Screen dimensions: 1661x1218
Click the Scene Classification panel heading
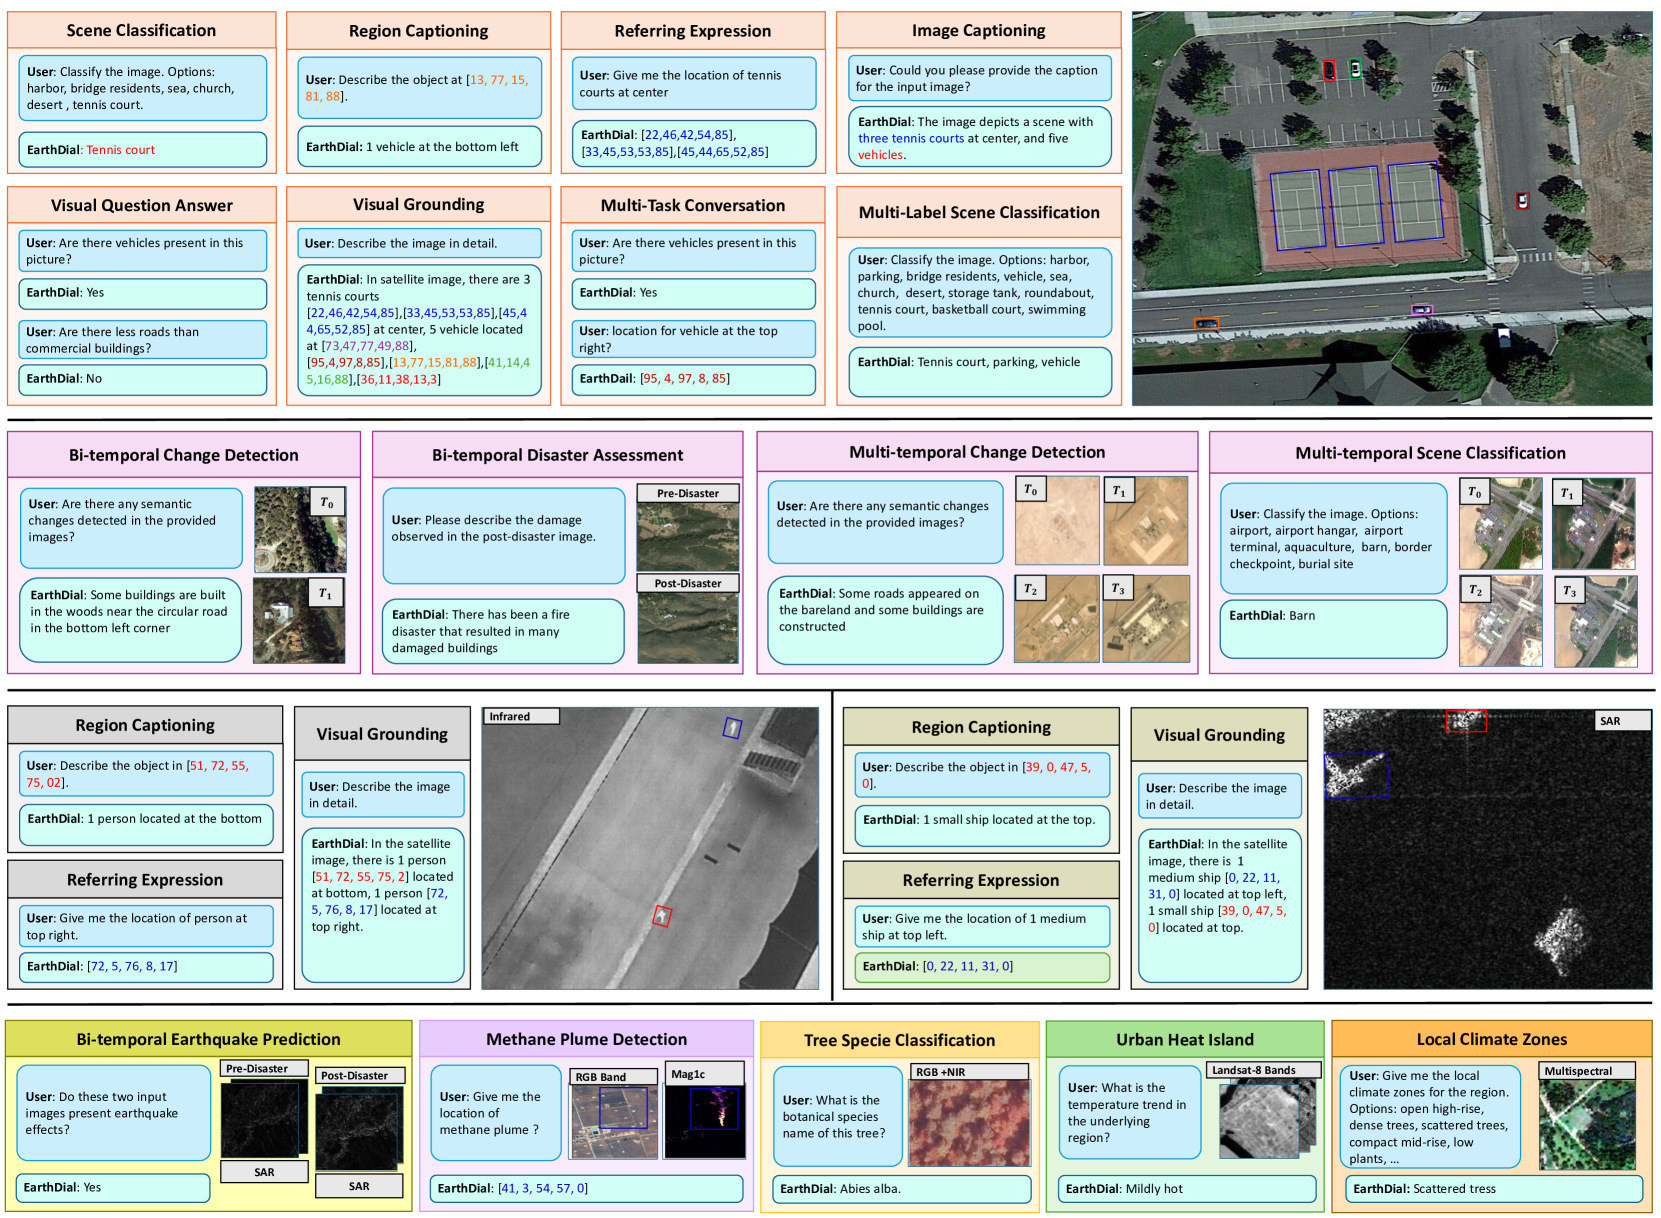click(x=141, y=30)
